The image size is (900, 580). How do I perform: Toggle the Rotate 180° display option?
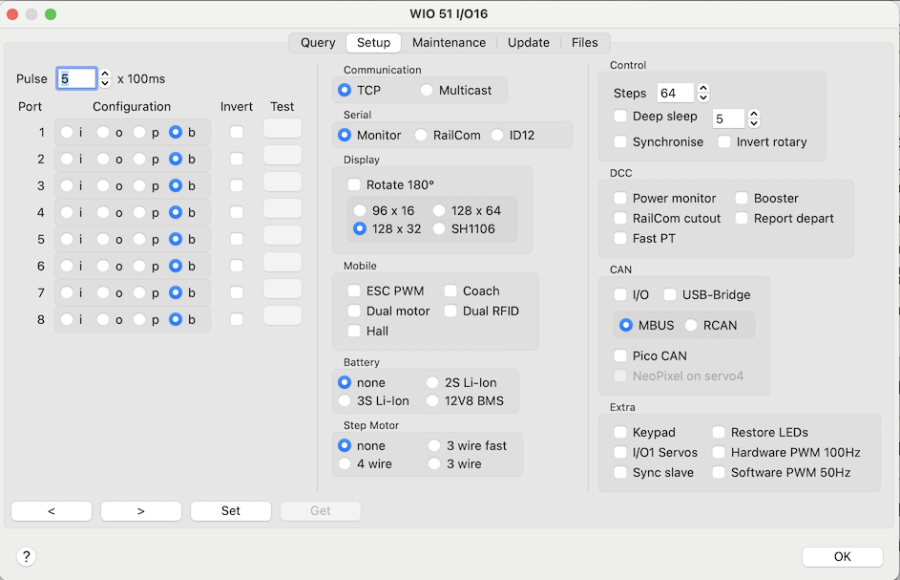354,185
